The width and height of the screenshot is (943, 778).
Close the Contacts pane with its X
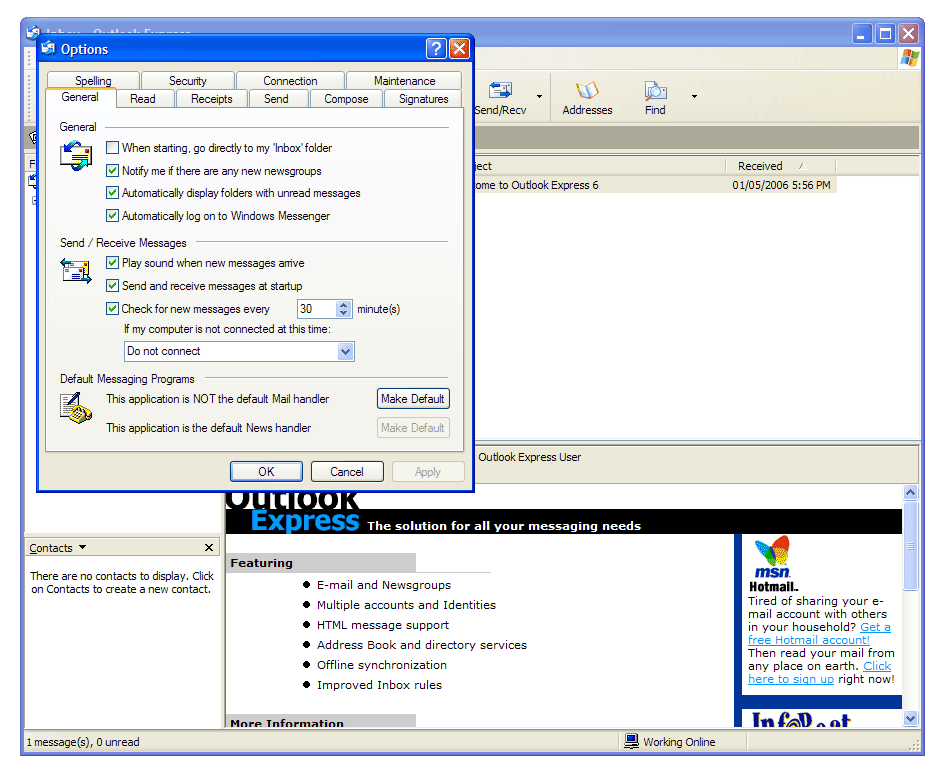(209, 547)
